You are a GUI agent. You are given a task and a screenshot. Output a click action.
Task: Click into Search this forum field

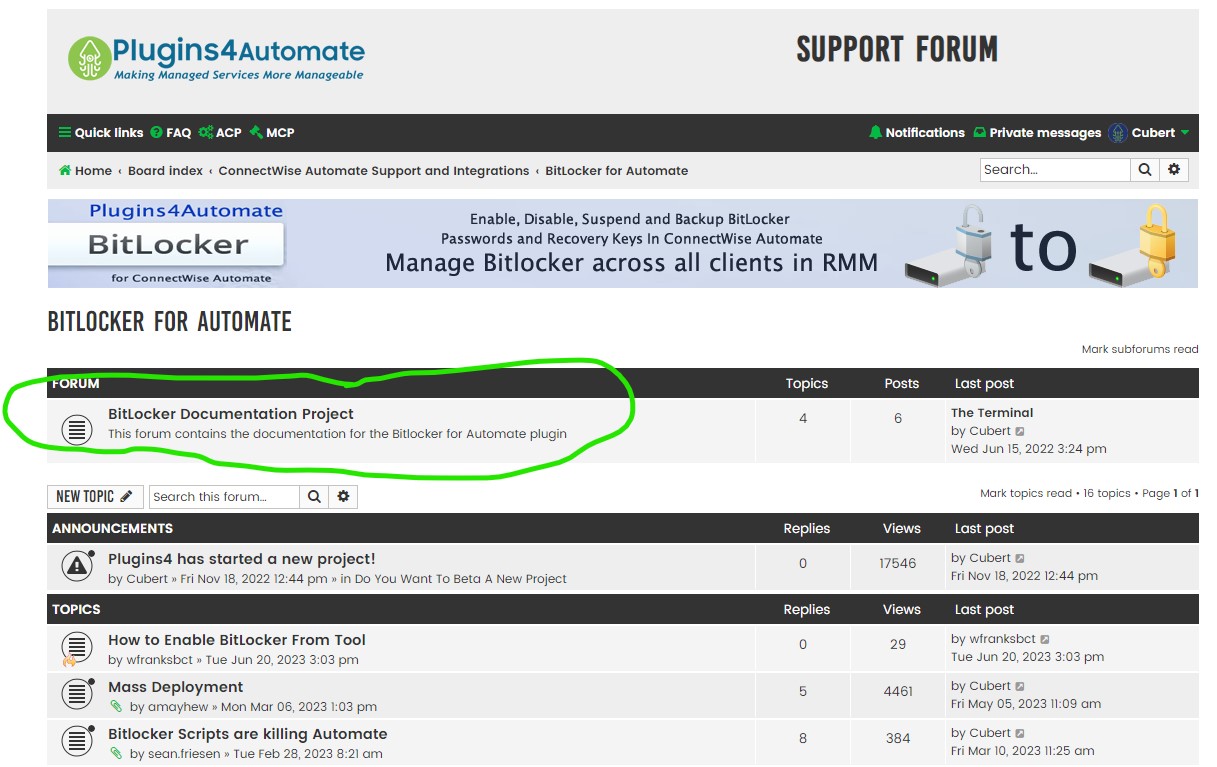tap(224, 497)
